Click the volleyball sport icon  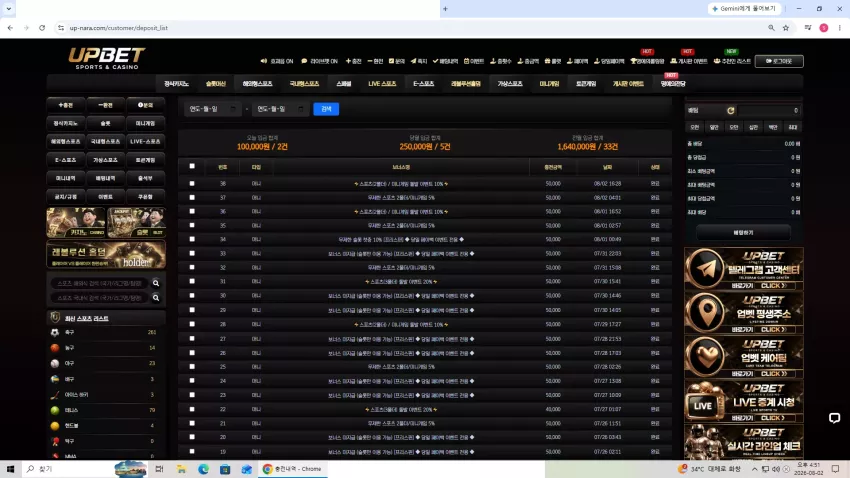coord(55,379)
